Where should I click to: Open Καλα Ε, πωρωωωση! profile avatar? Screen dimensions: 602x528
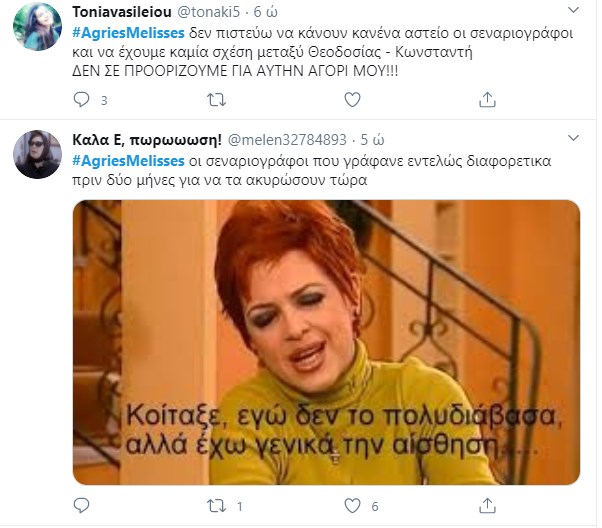click(37, 154)
